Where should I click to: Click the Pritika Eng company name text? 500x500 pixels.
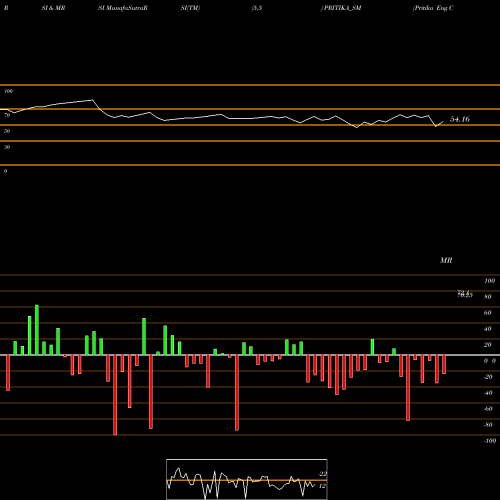click(433, 8)
